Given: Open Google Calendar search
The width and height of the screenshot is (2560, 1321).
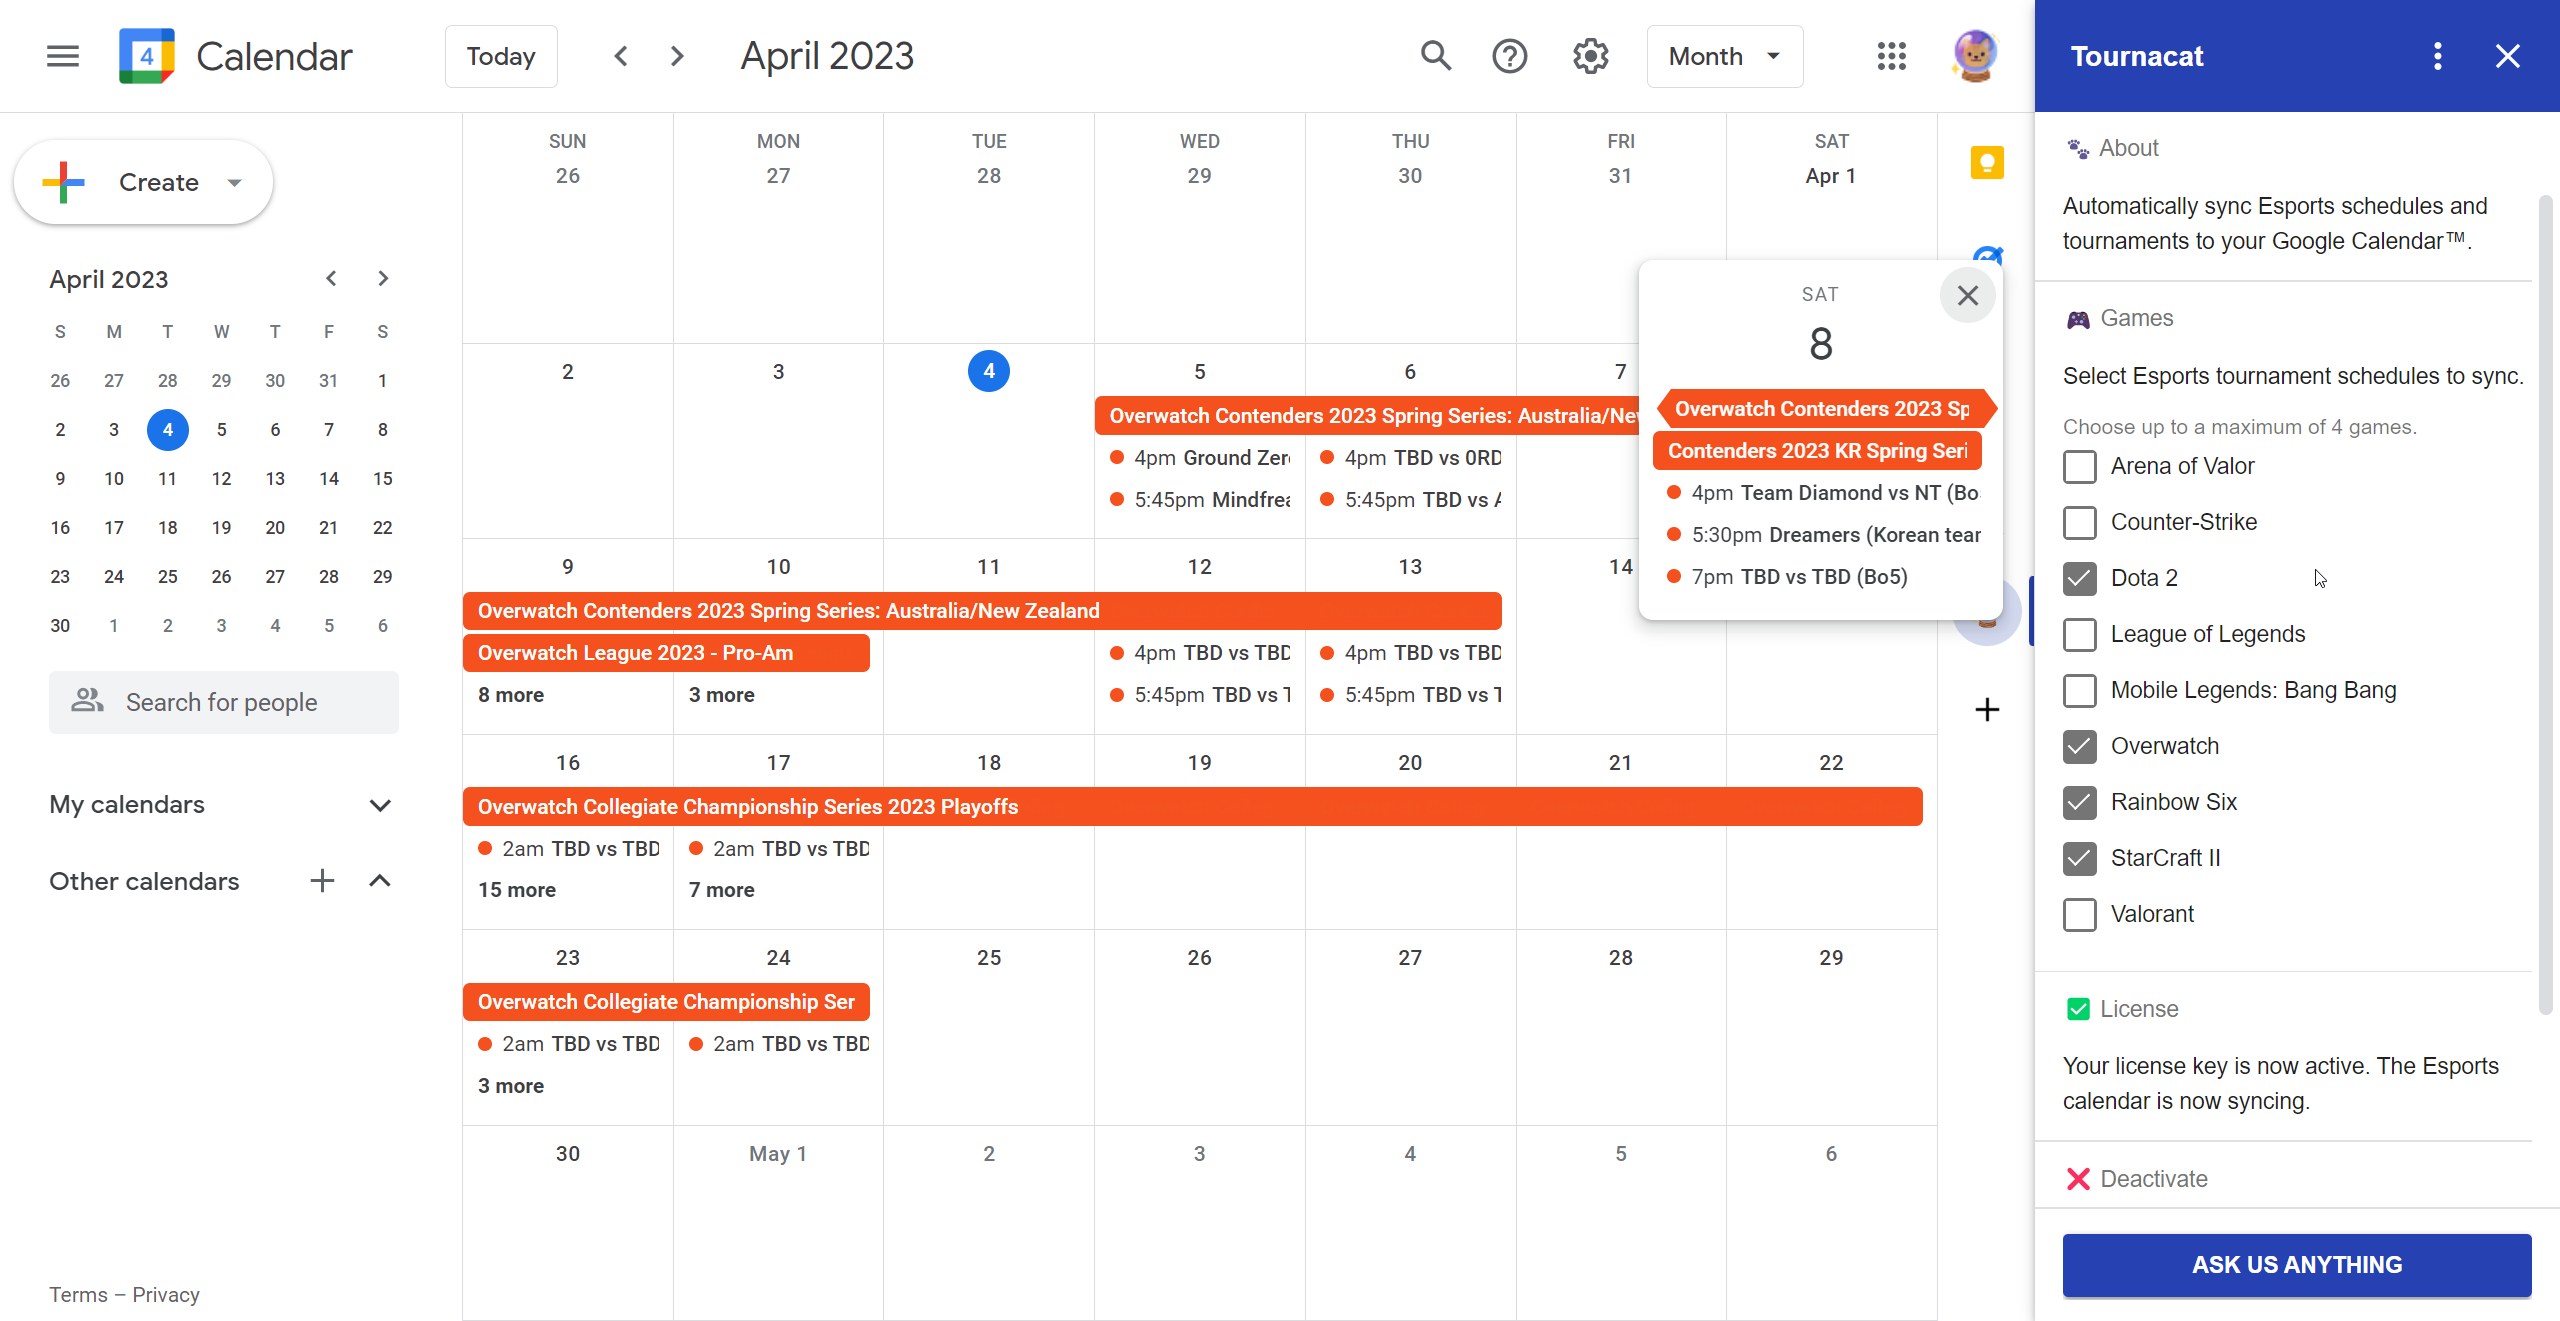Looking at the screenshot, I should 1434,56.
